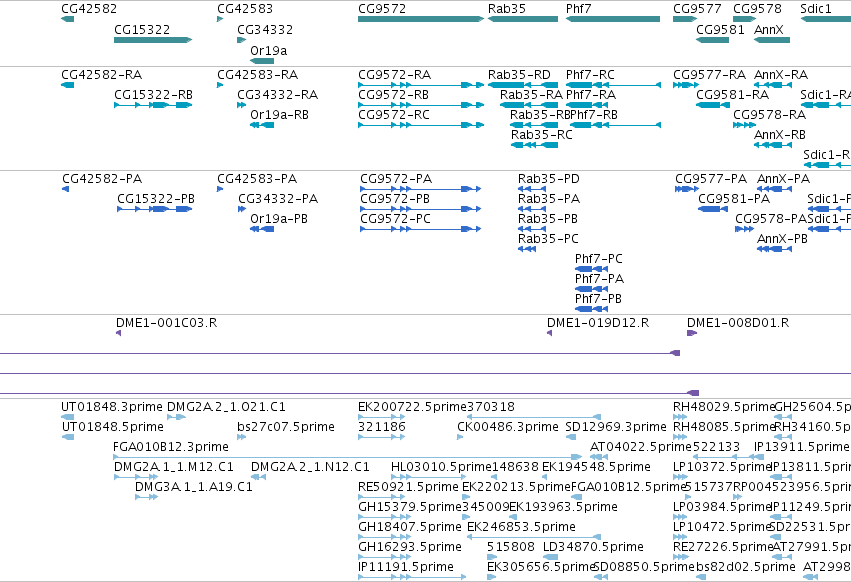Viewport: 851px width, 582px height.
Task: Select protein CG42583-PA label
Action: 257,179
